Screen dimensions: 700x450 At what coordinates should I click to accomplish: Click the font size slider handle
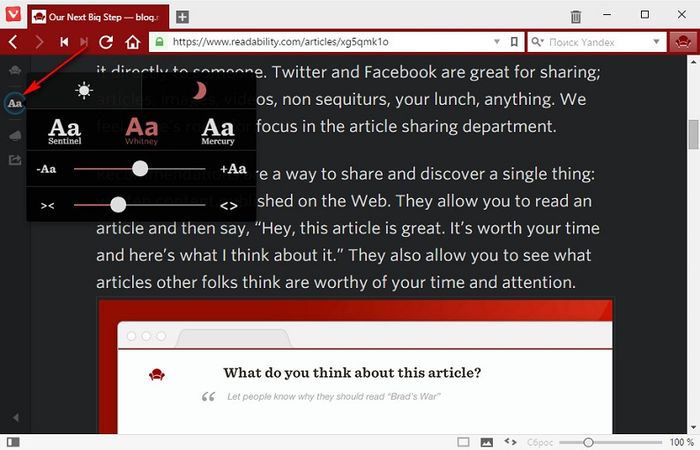click(x=140, y=169)
